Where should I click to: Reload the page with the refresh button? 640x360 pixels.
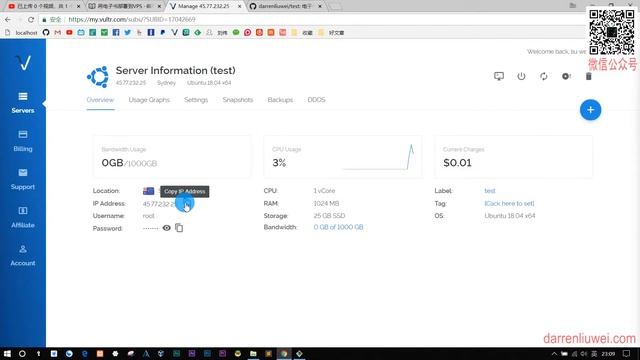coord(31,19)
